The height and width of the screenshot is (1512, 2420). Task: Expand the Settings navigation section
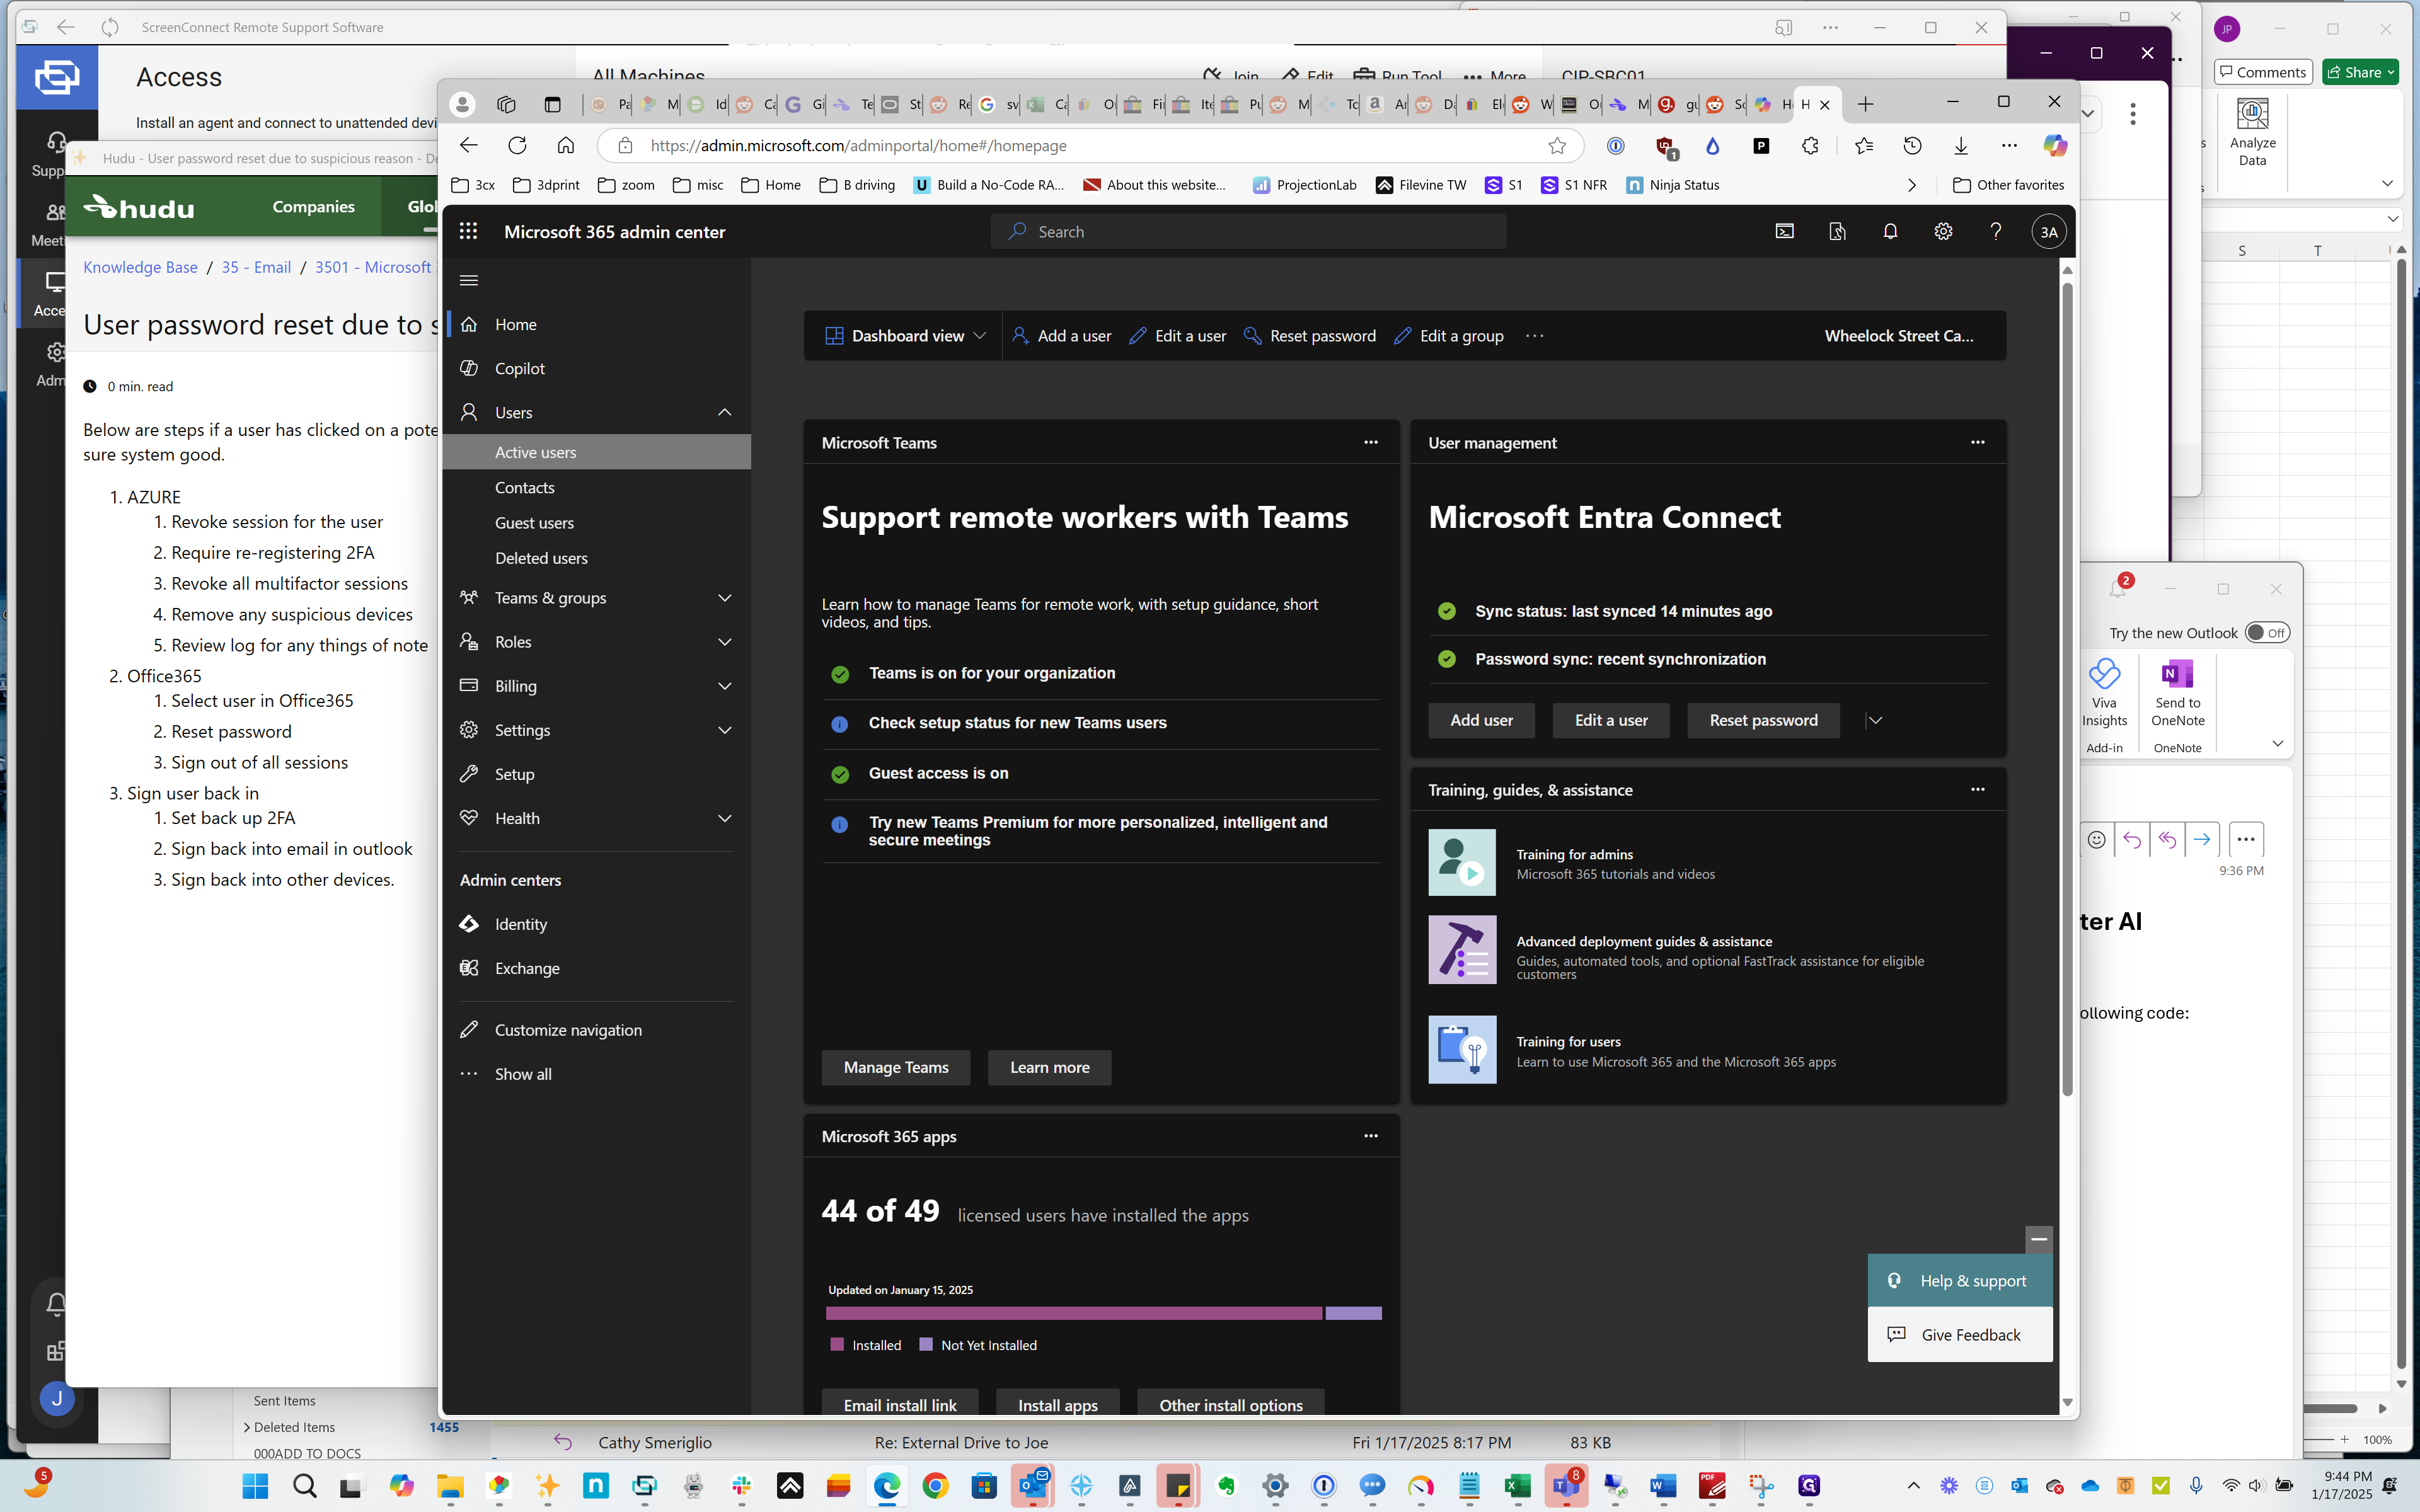pos(725,730)
